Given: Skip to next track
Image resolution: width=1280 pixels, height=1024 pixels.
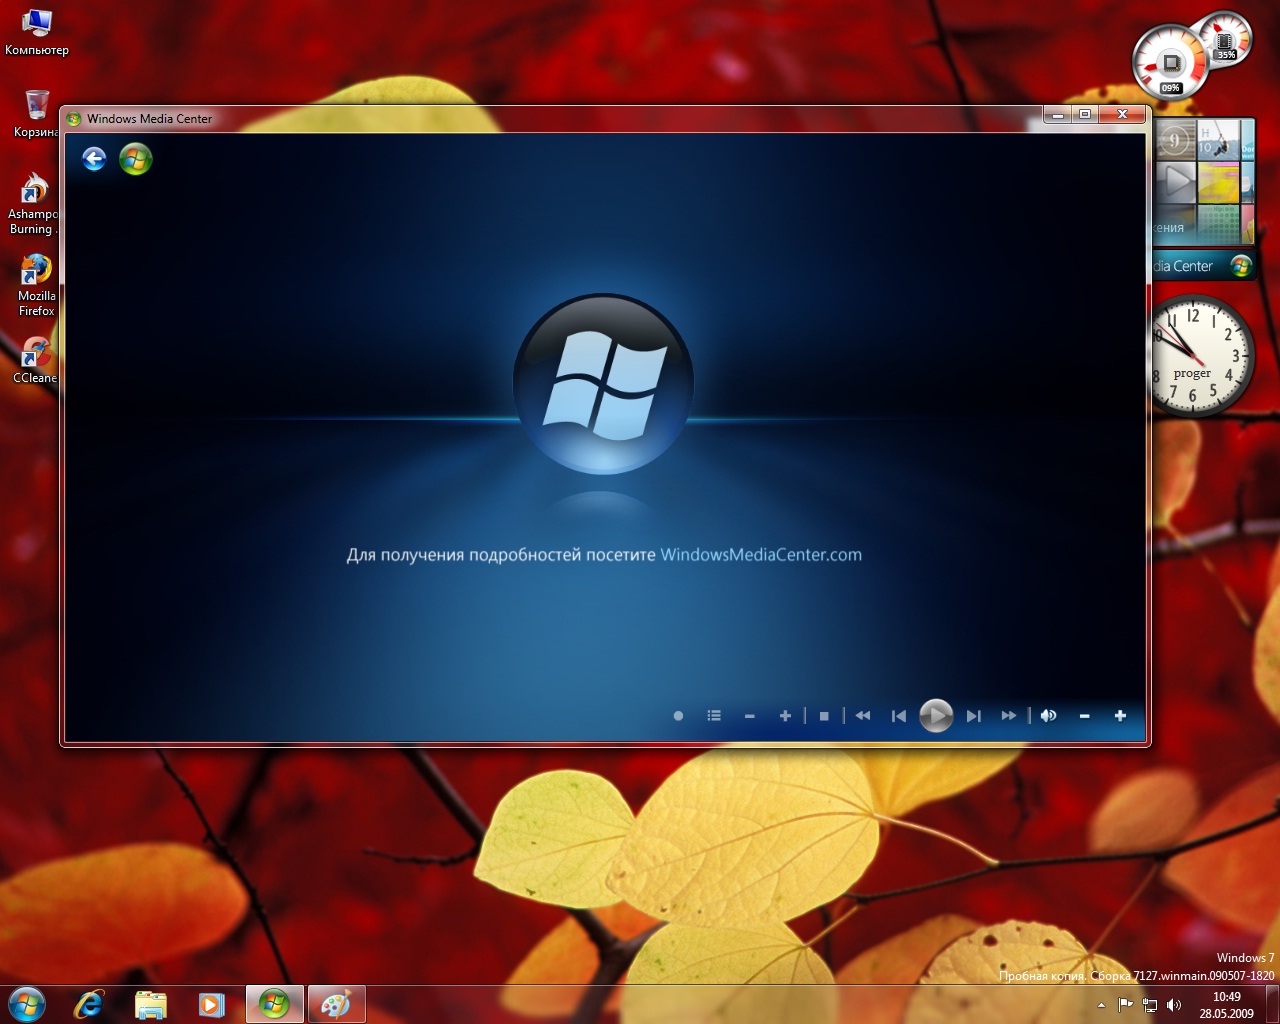Looking at the screenshot, I should [x=973, y=716].
